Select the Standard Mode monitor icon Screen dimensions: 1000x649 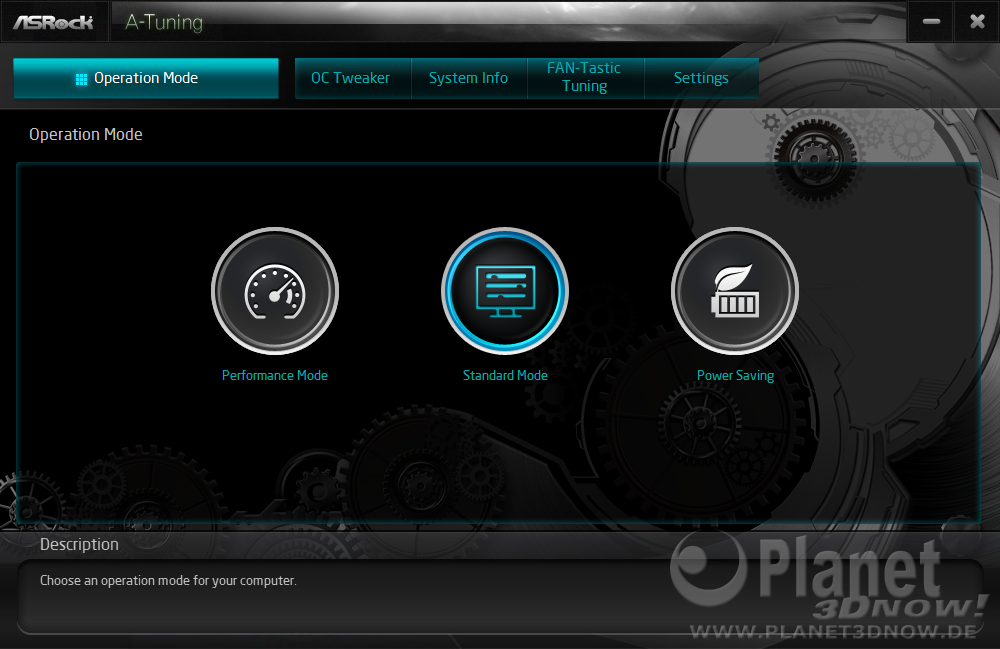tap(505, 291)
